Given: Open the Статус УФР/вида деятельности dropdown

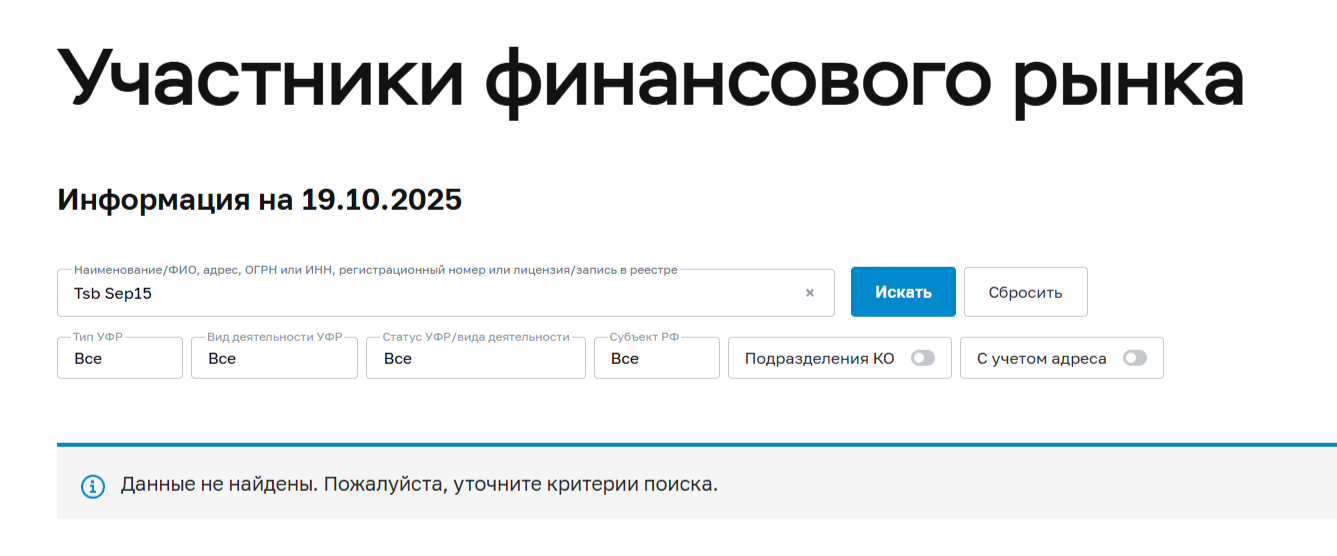Looking at the screenshot, I should [x=475, y=358].
